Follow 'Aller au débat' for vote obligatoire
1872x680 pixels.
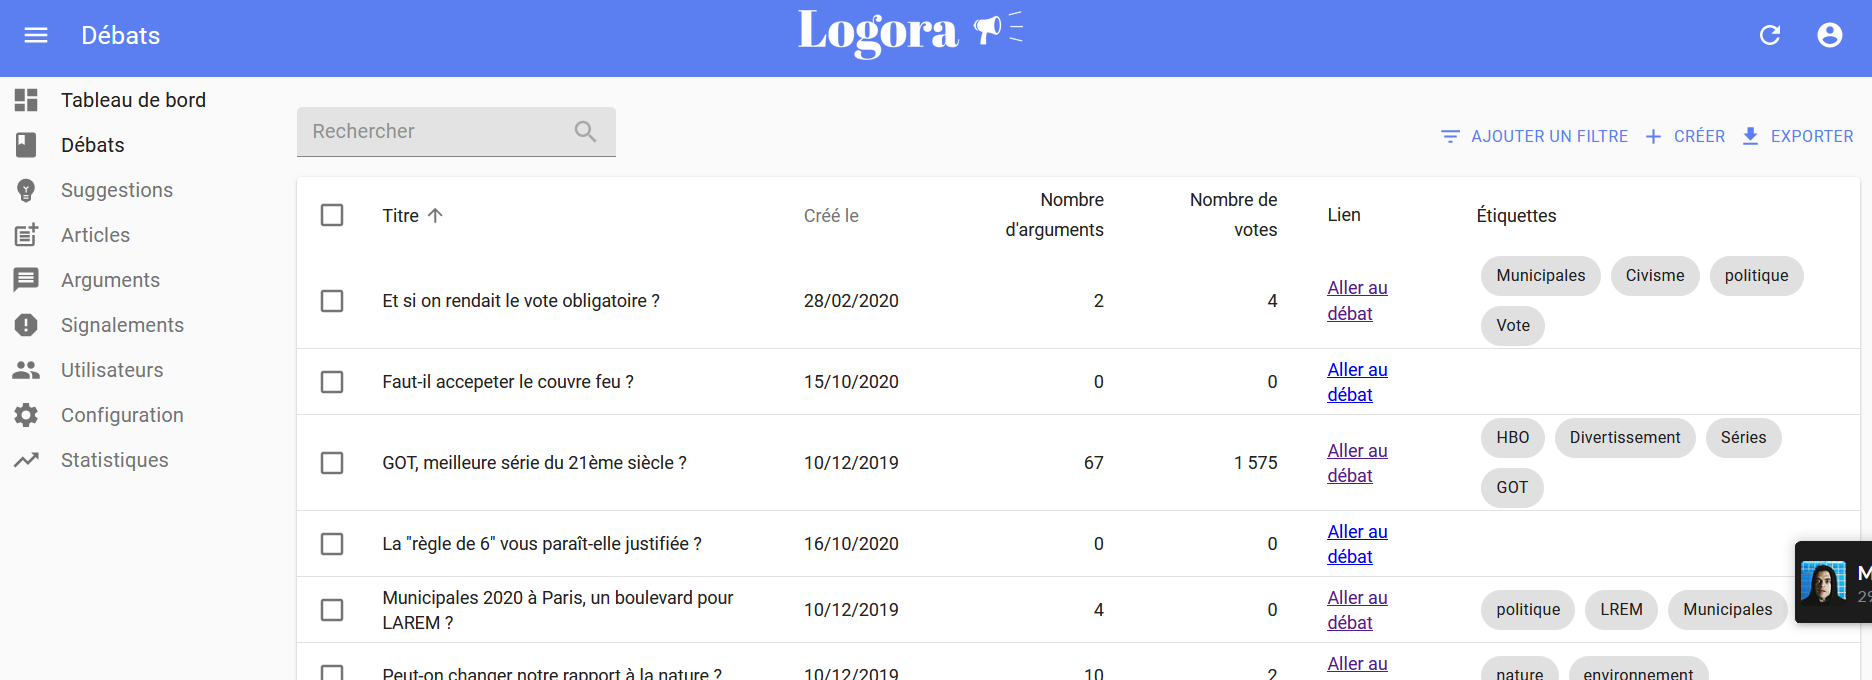pos(1357,300)
